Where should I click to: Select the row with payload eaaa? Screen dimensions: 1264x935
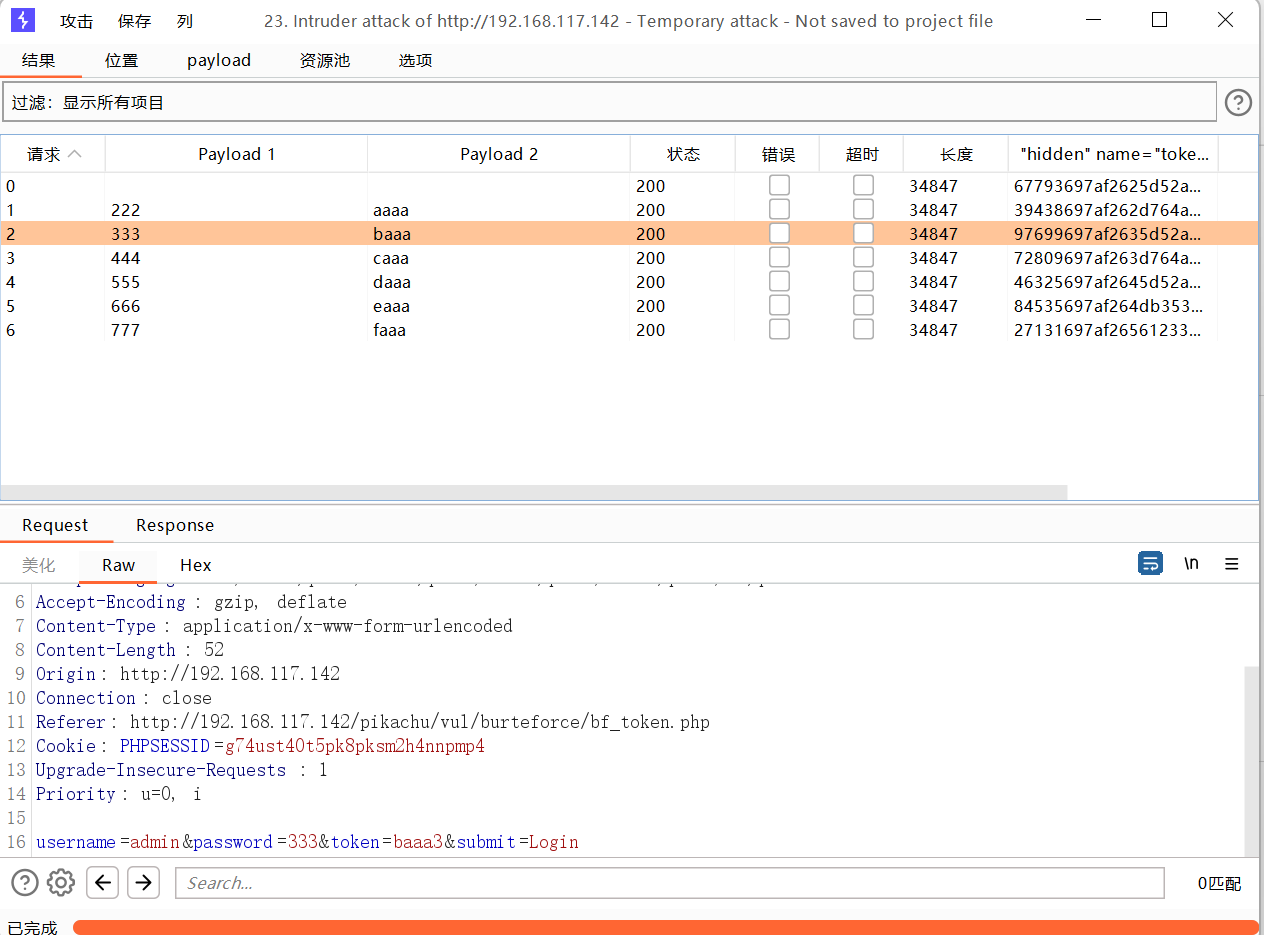pyautogui.click(x=629, y=306)
